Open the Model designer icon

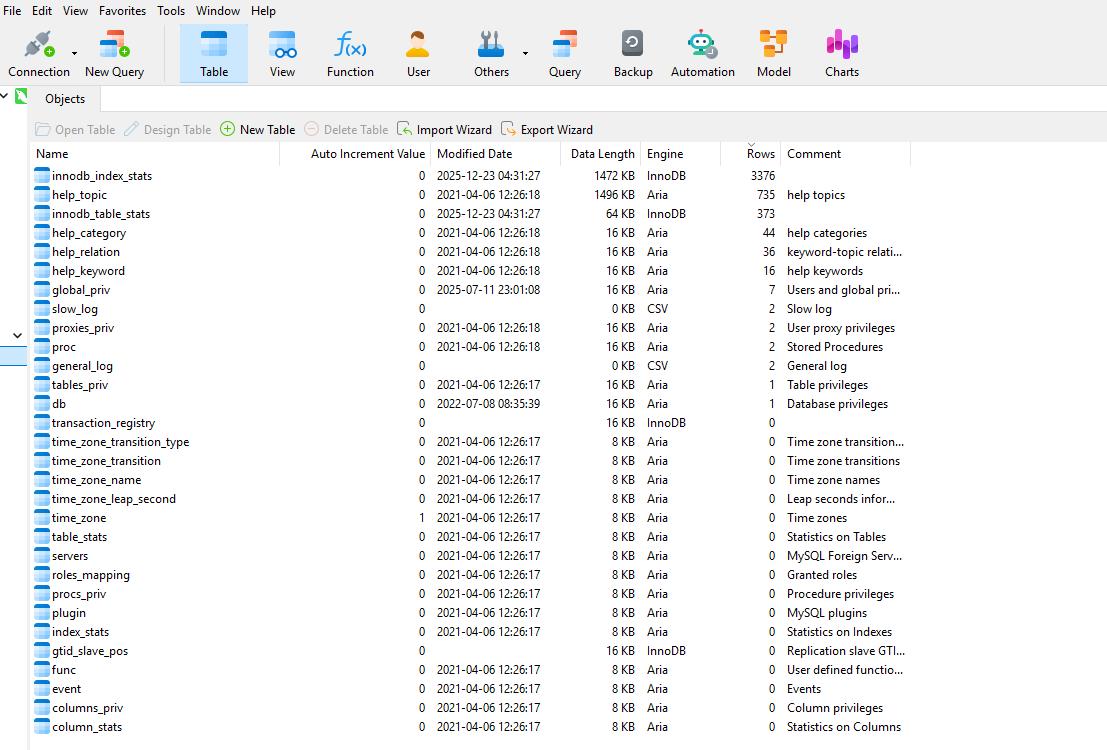[x=773, y=53]
